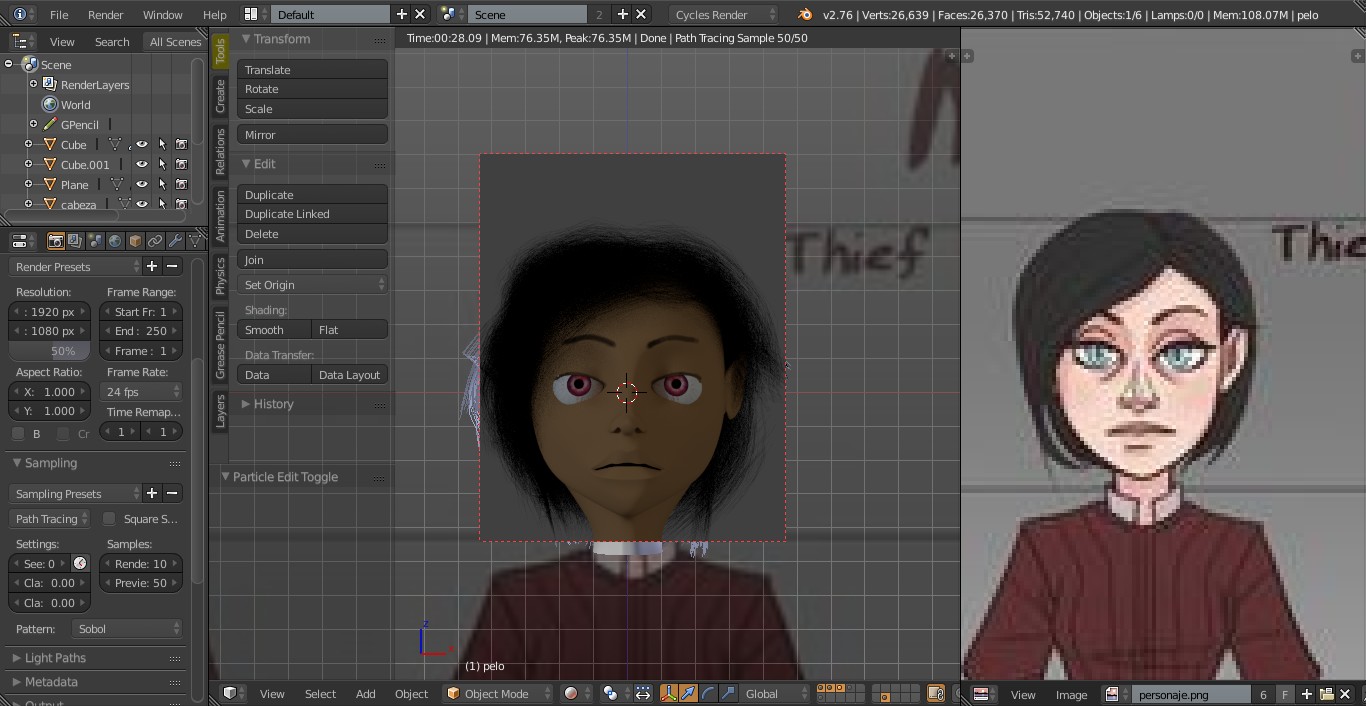This screenshot has width=1366, height=706.
Task: Click the Mirror button
Action: (313, 135)
